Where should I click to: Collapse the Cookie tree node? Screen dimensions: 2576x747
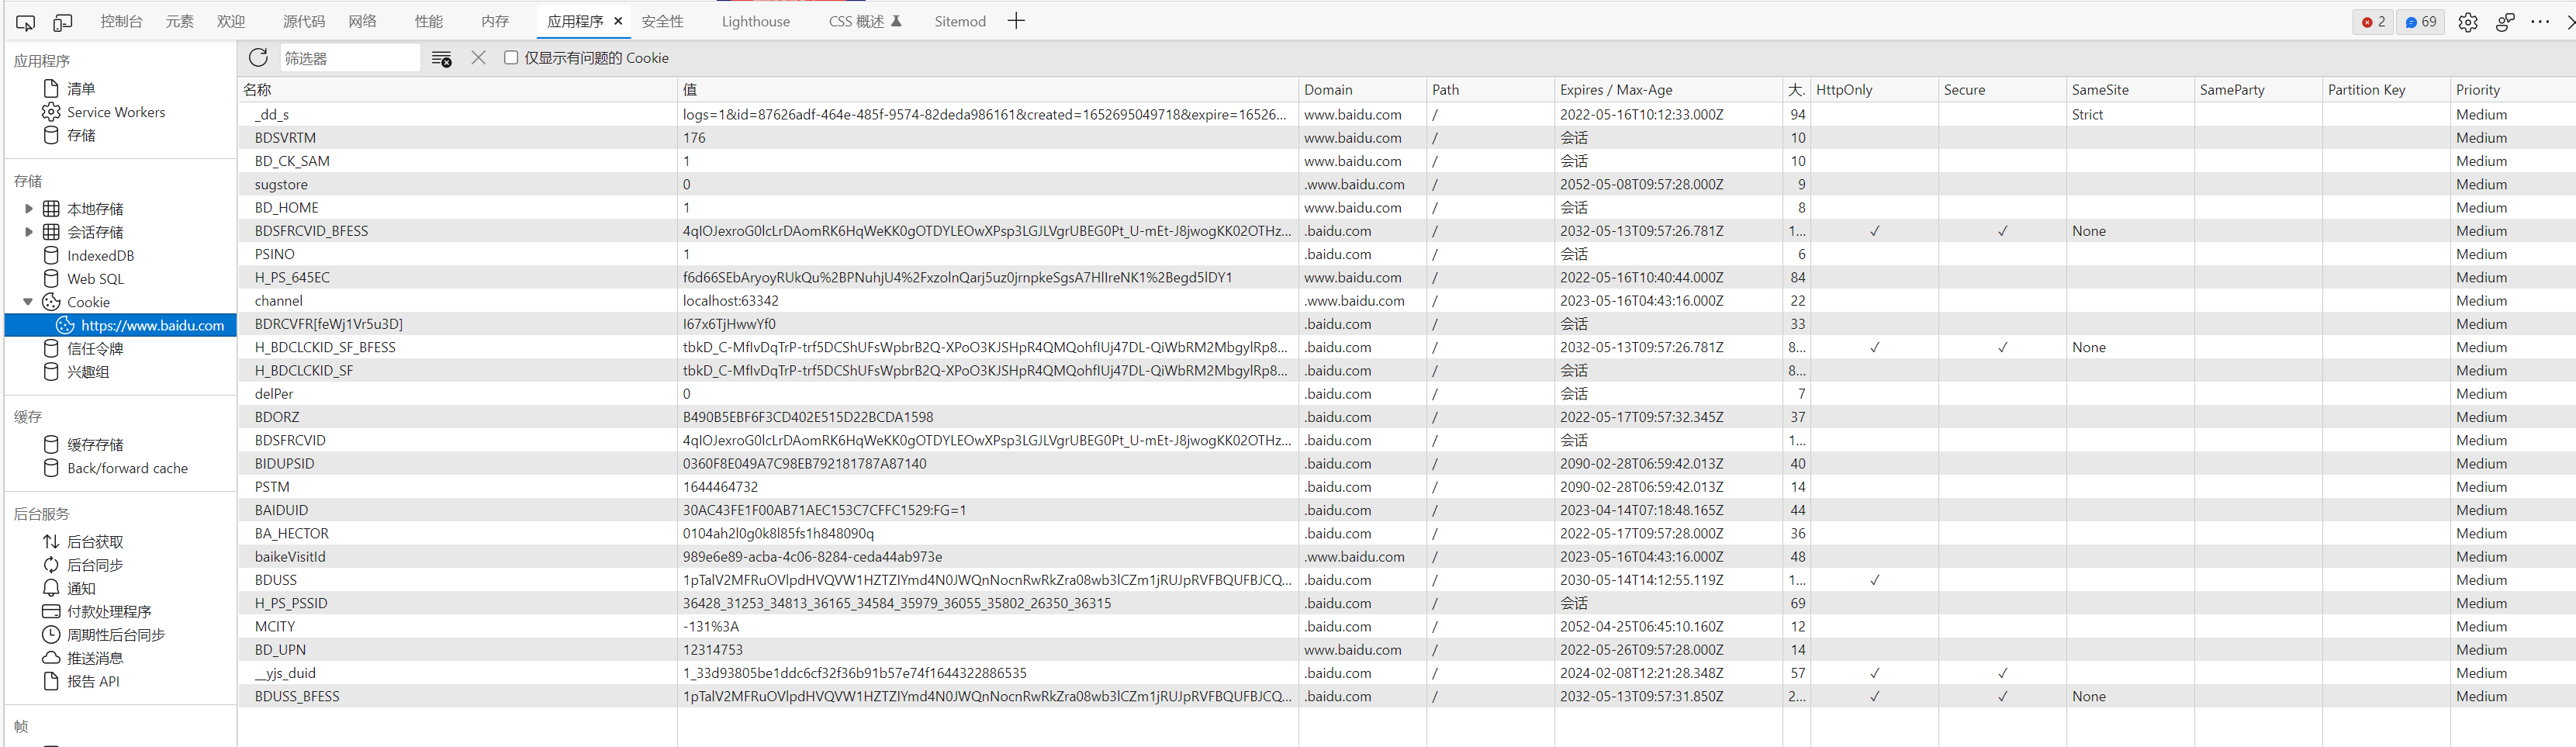coord(28,302)
